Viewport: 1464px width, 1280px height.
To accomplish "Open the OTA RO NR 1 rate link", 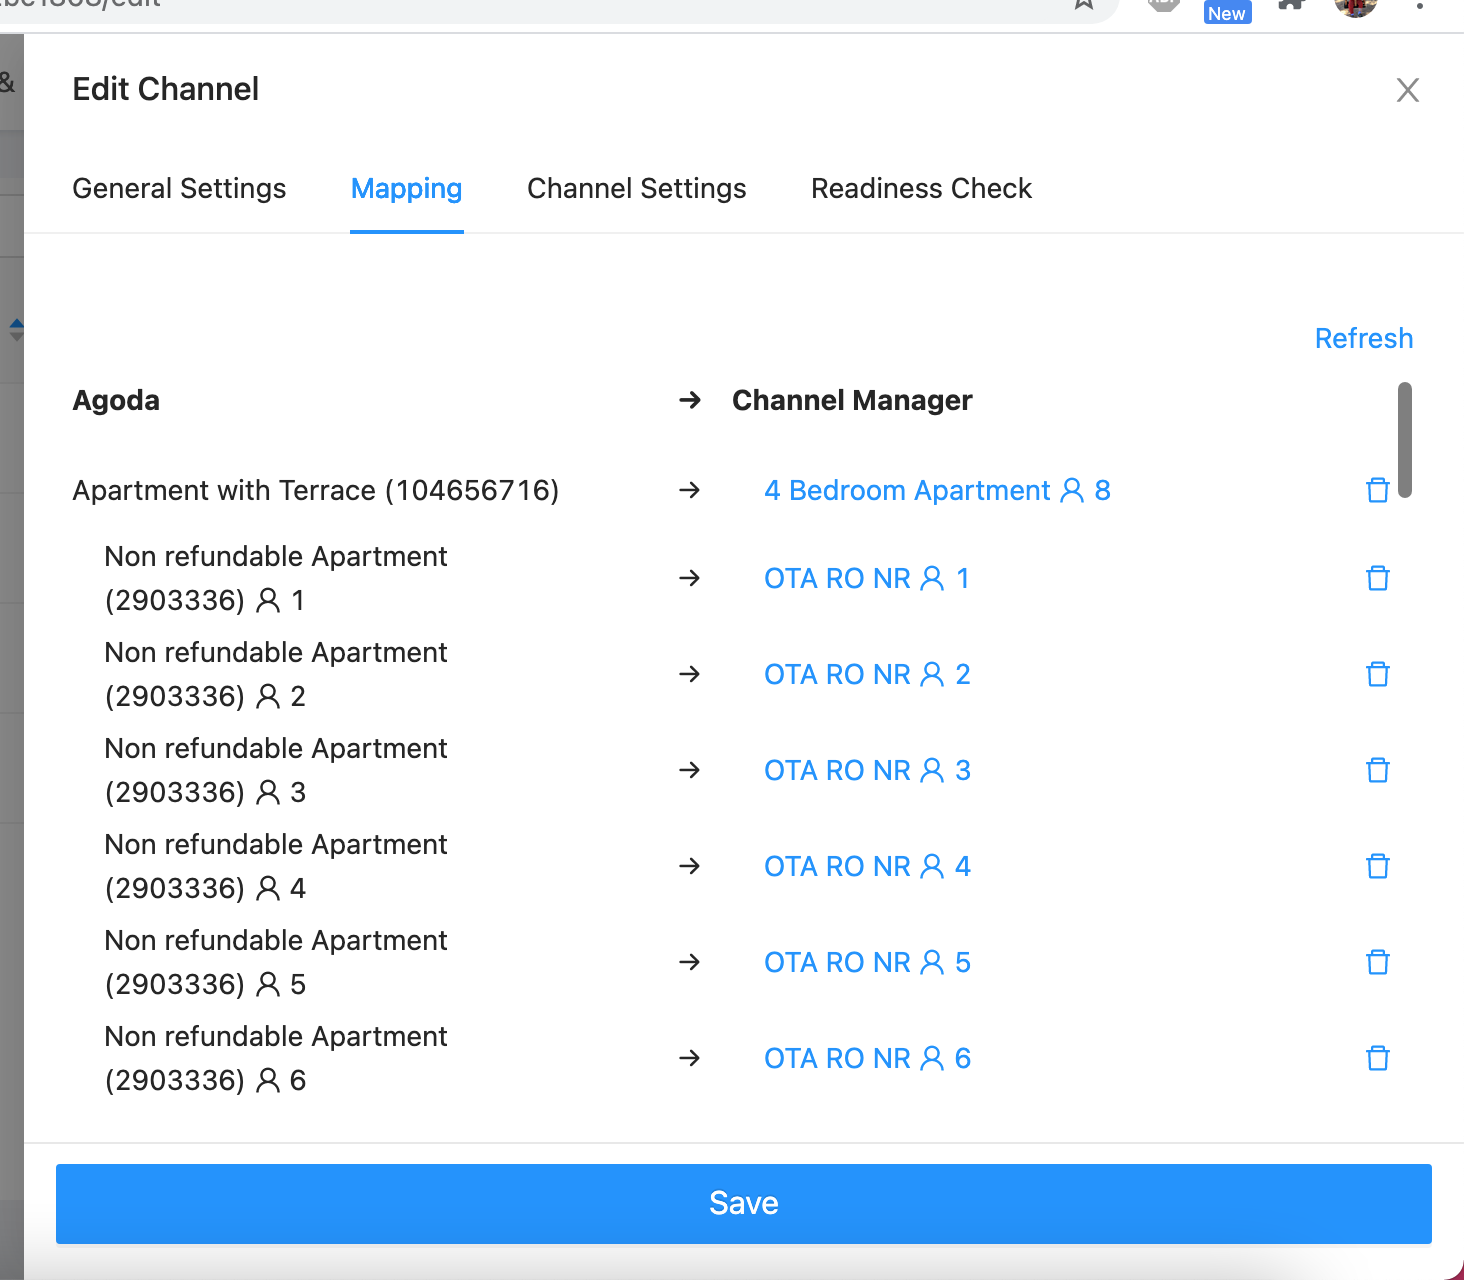I will point(867,578).
